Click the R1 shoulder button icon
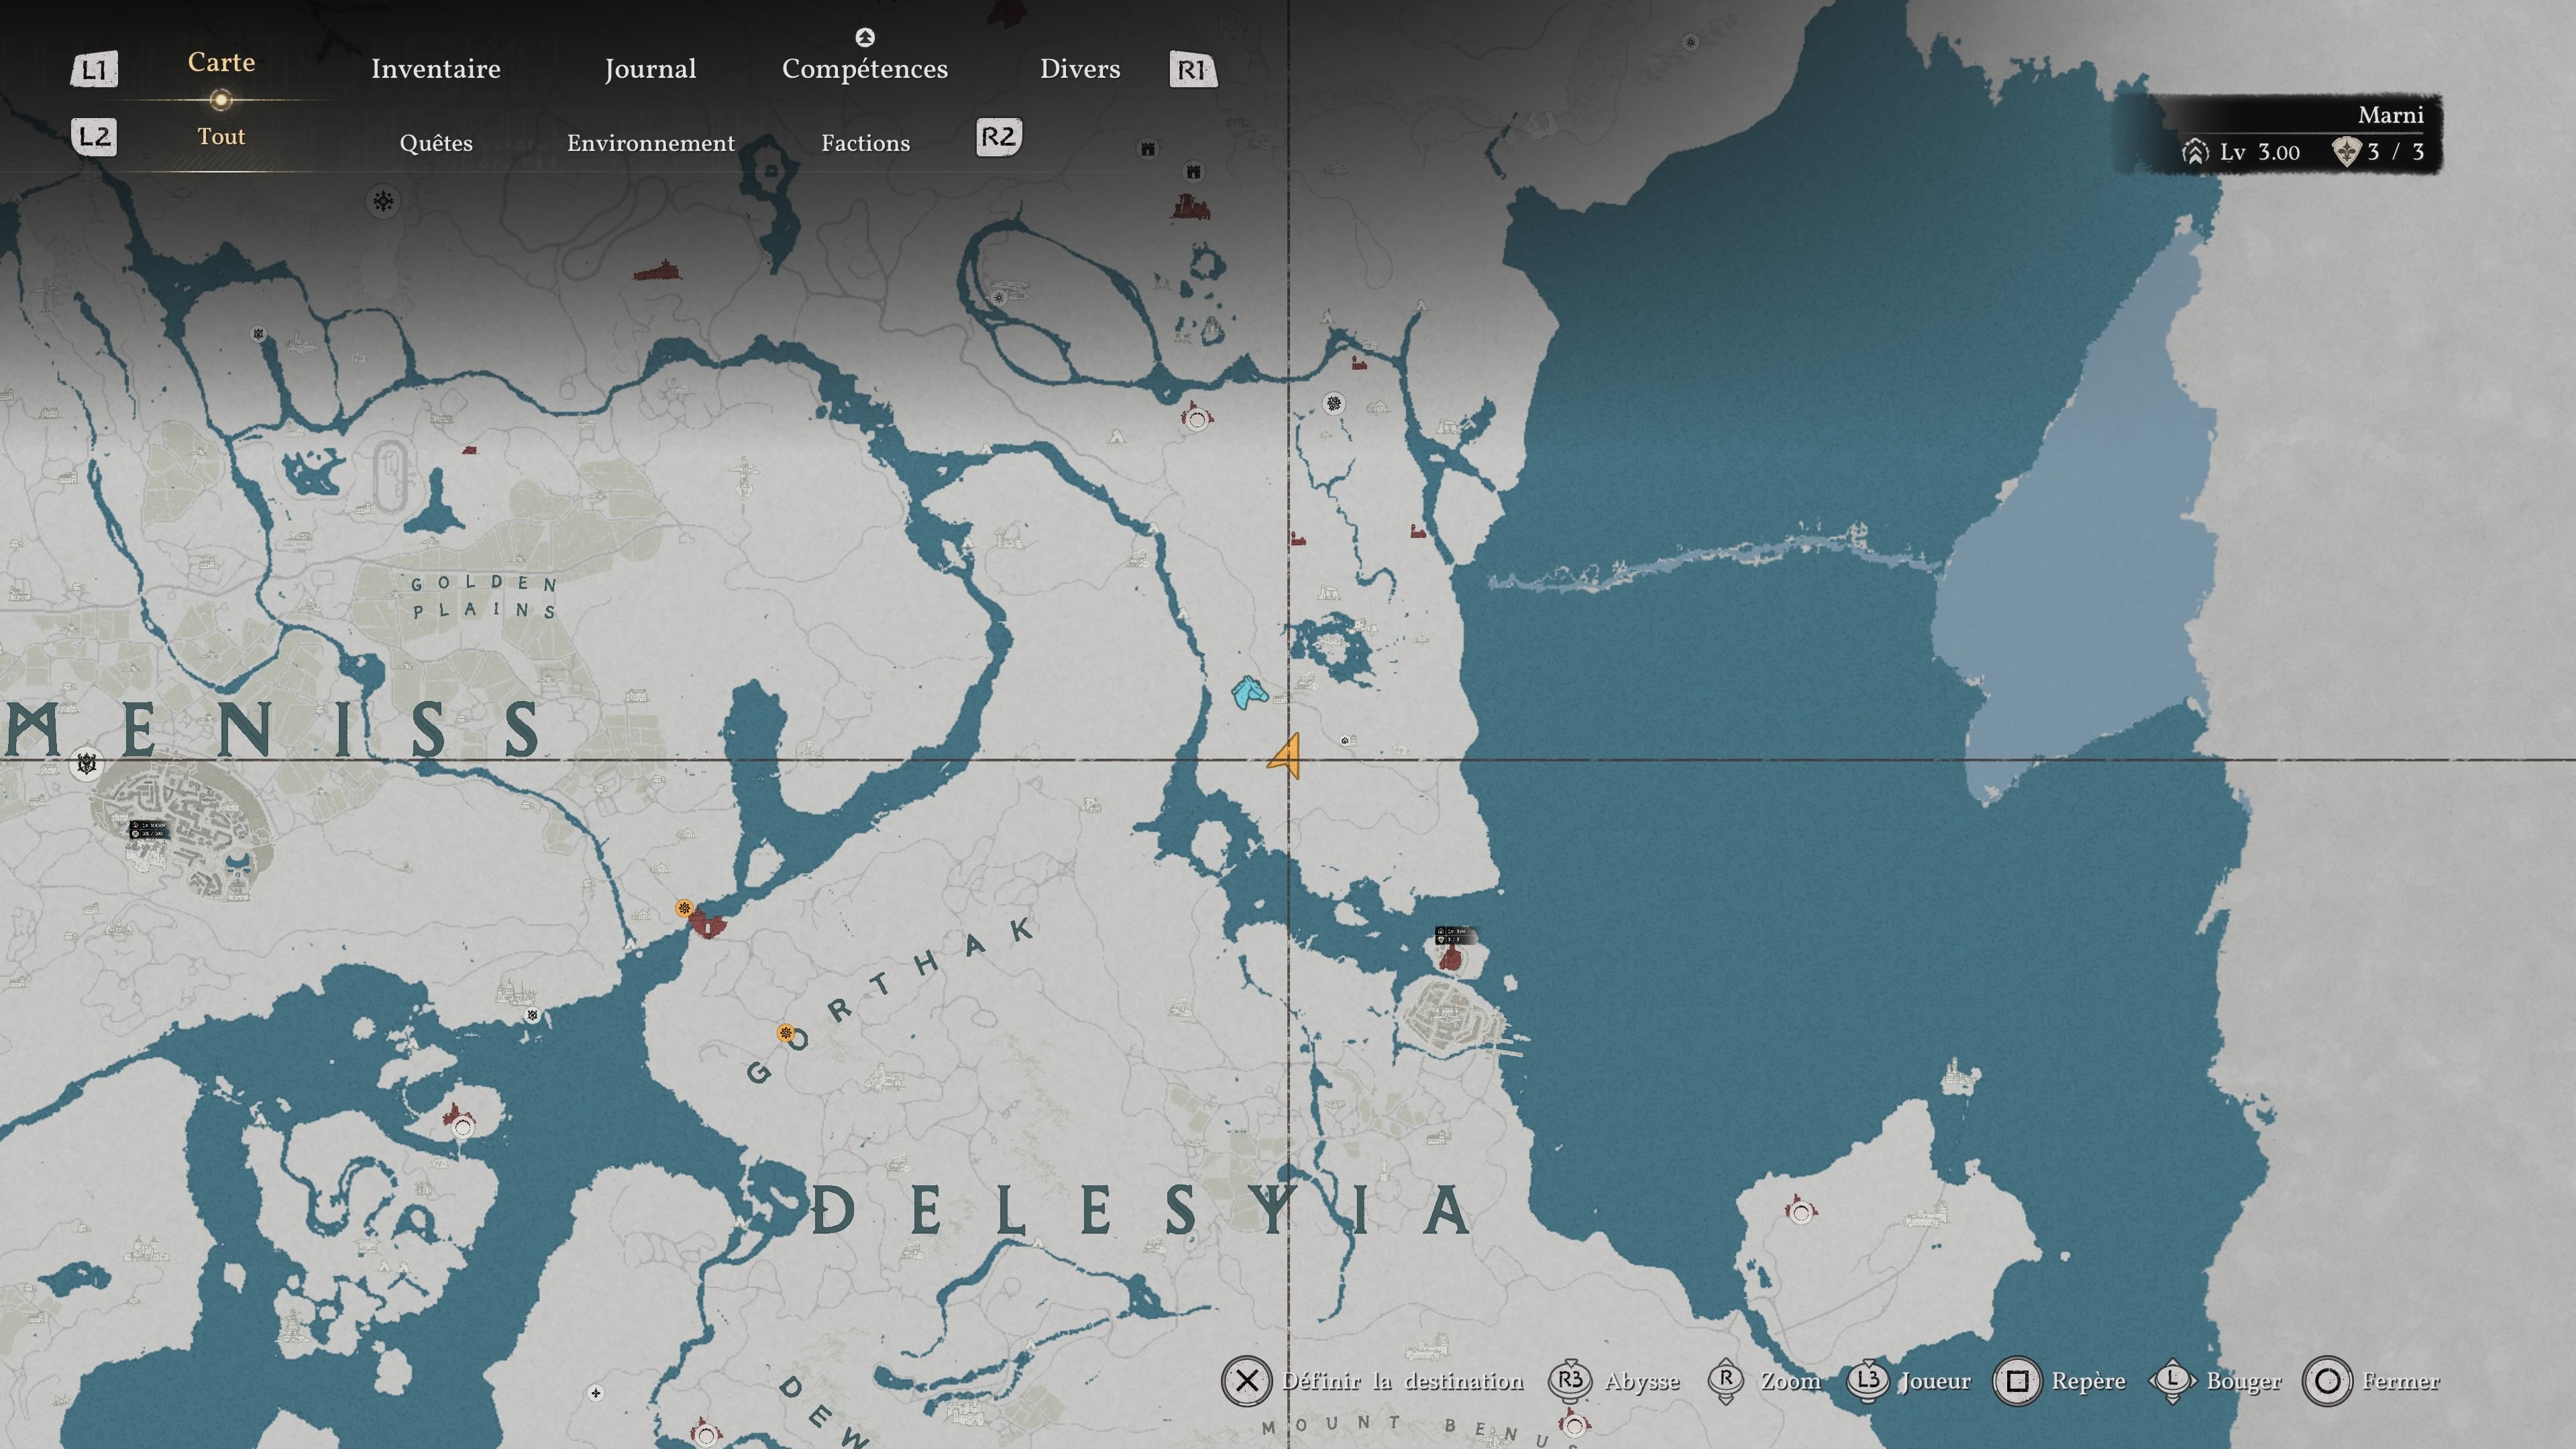 1193,70
